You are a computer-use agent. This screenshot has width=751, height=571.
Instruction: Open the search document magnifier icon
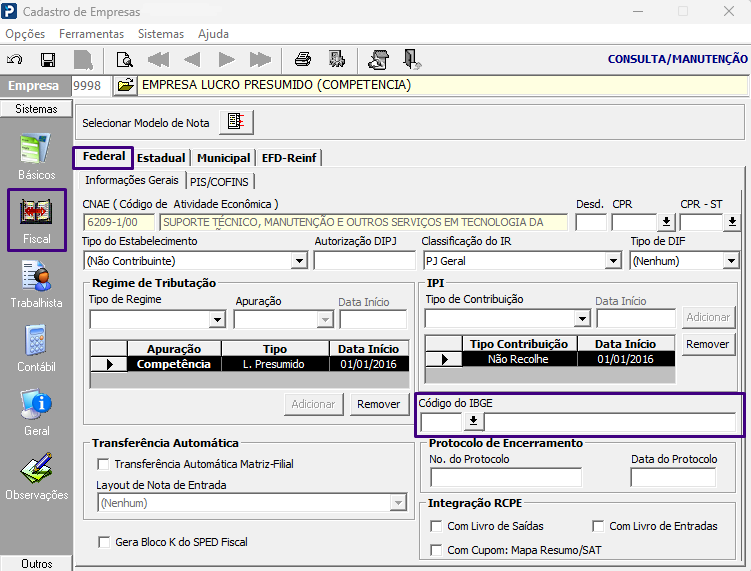coord(125,59)
